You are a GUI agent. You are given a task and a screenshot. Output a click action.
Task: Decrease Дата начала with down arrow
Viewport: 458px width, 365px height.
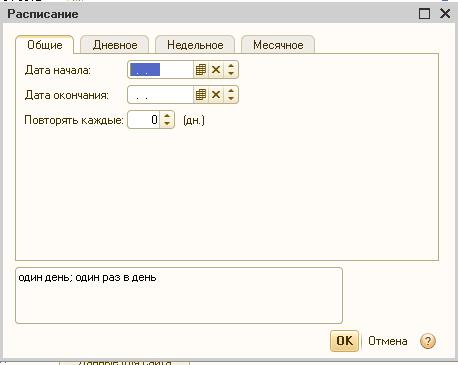point(231,74)
